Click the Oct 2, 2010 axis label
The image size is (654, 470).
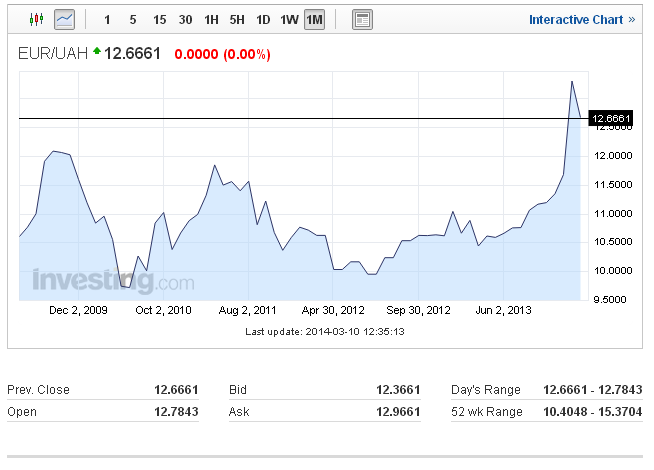pos(164,310)
